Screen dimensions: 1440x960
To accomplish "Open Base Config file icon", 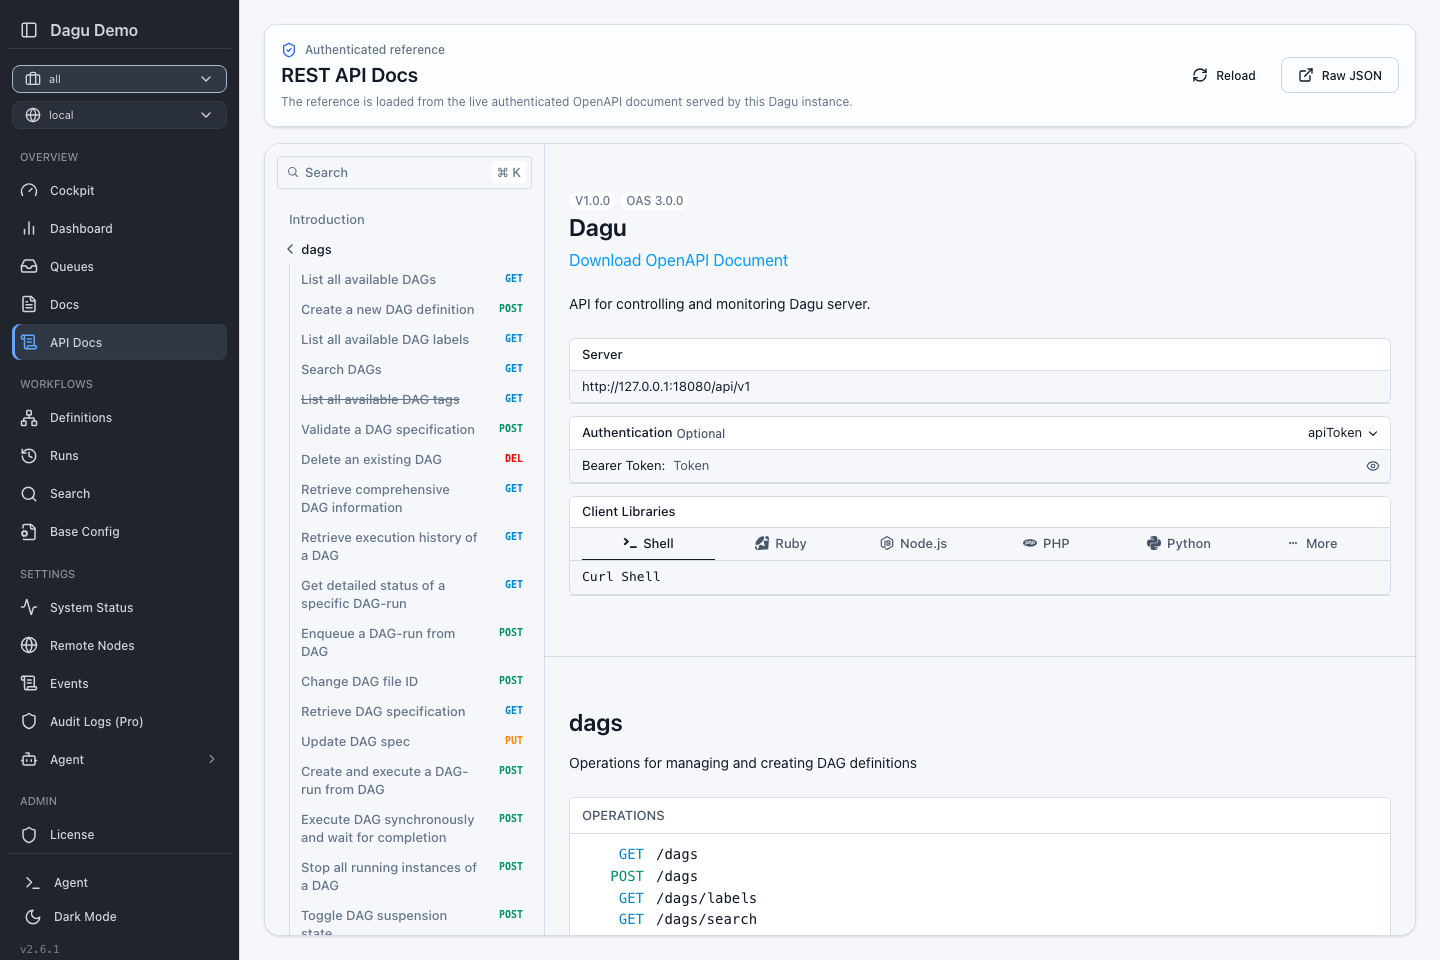I will point(29,531).
